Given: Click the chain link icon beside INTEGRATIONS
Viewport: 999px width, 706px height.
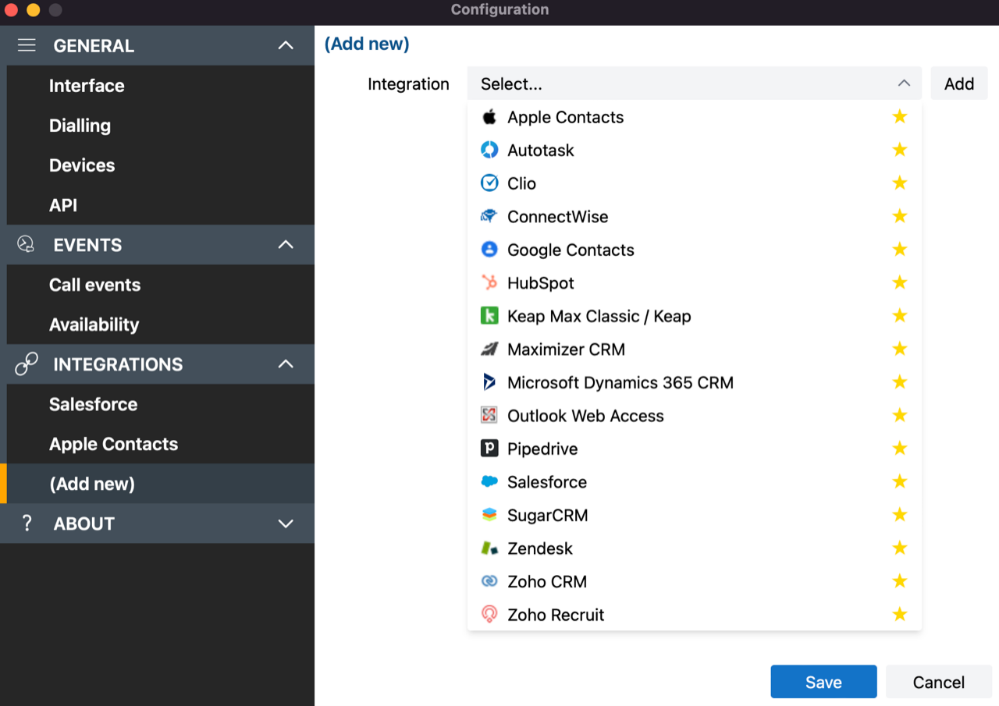Looking at the screenshot, I should pos(26,364).
